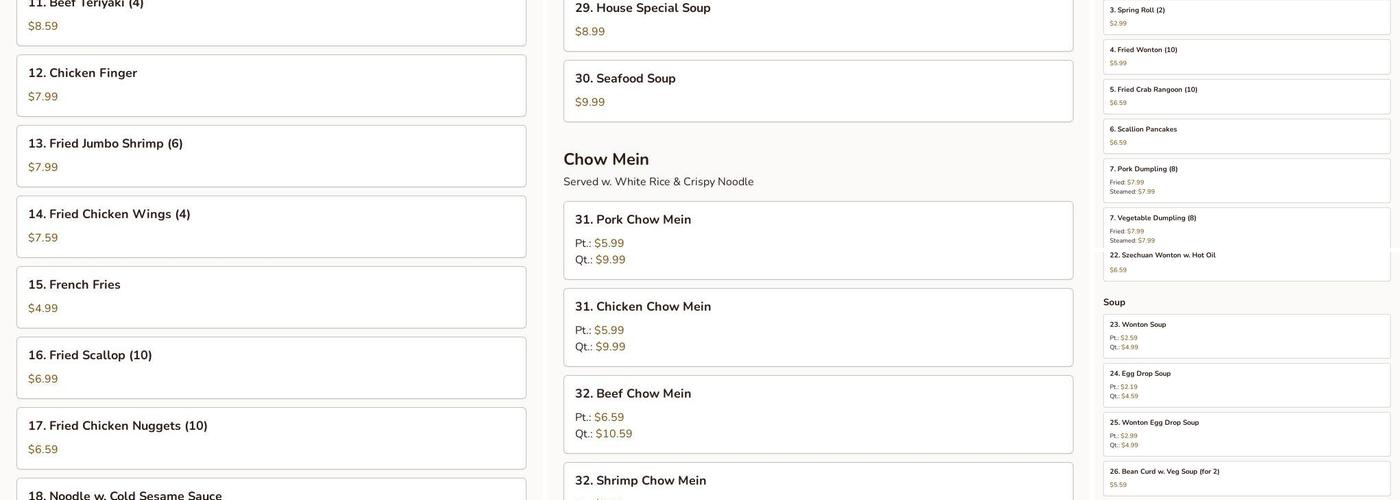1400x500 pixels.
Task: Select Fried Scallop (10)
Action: point(271,367)
